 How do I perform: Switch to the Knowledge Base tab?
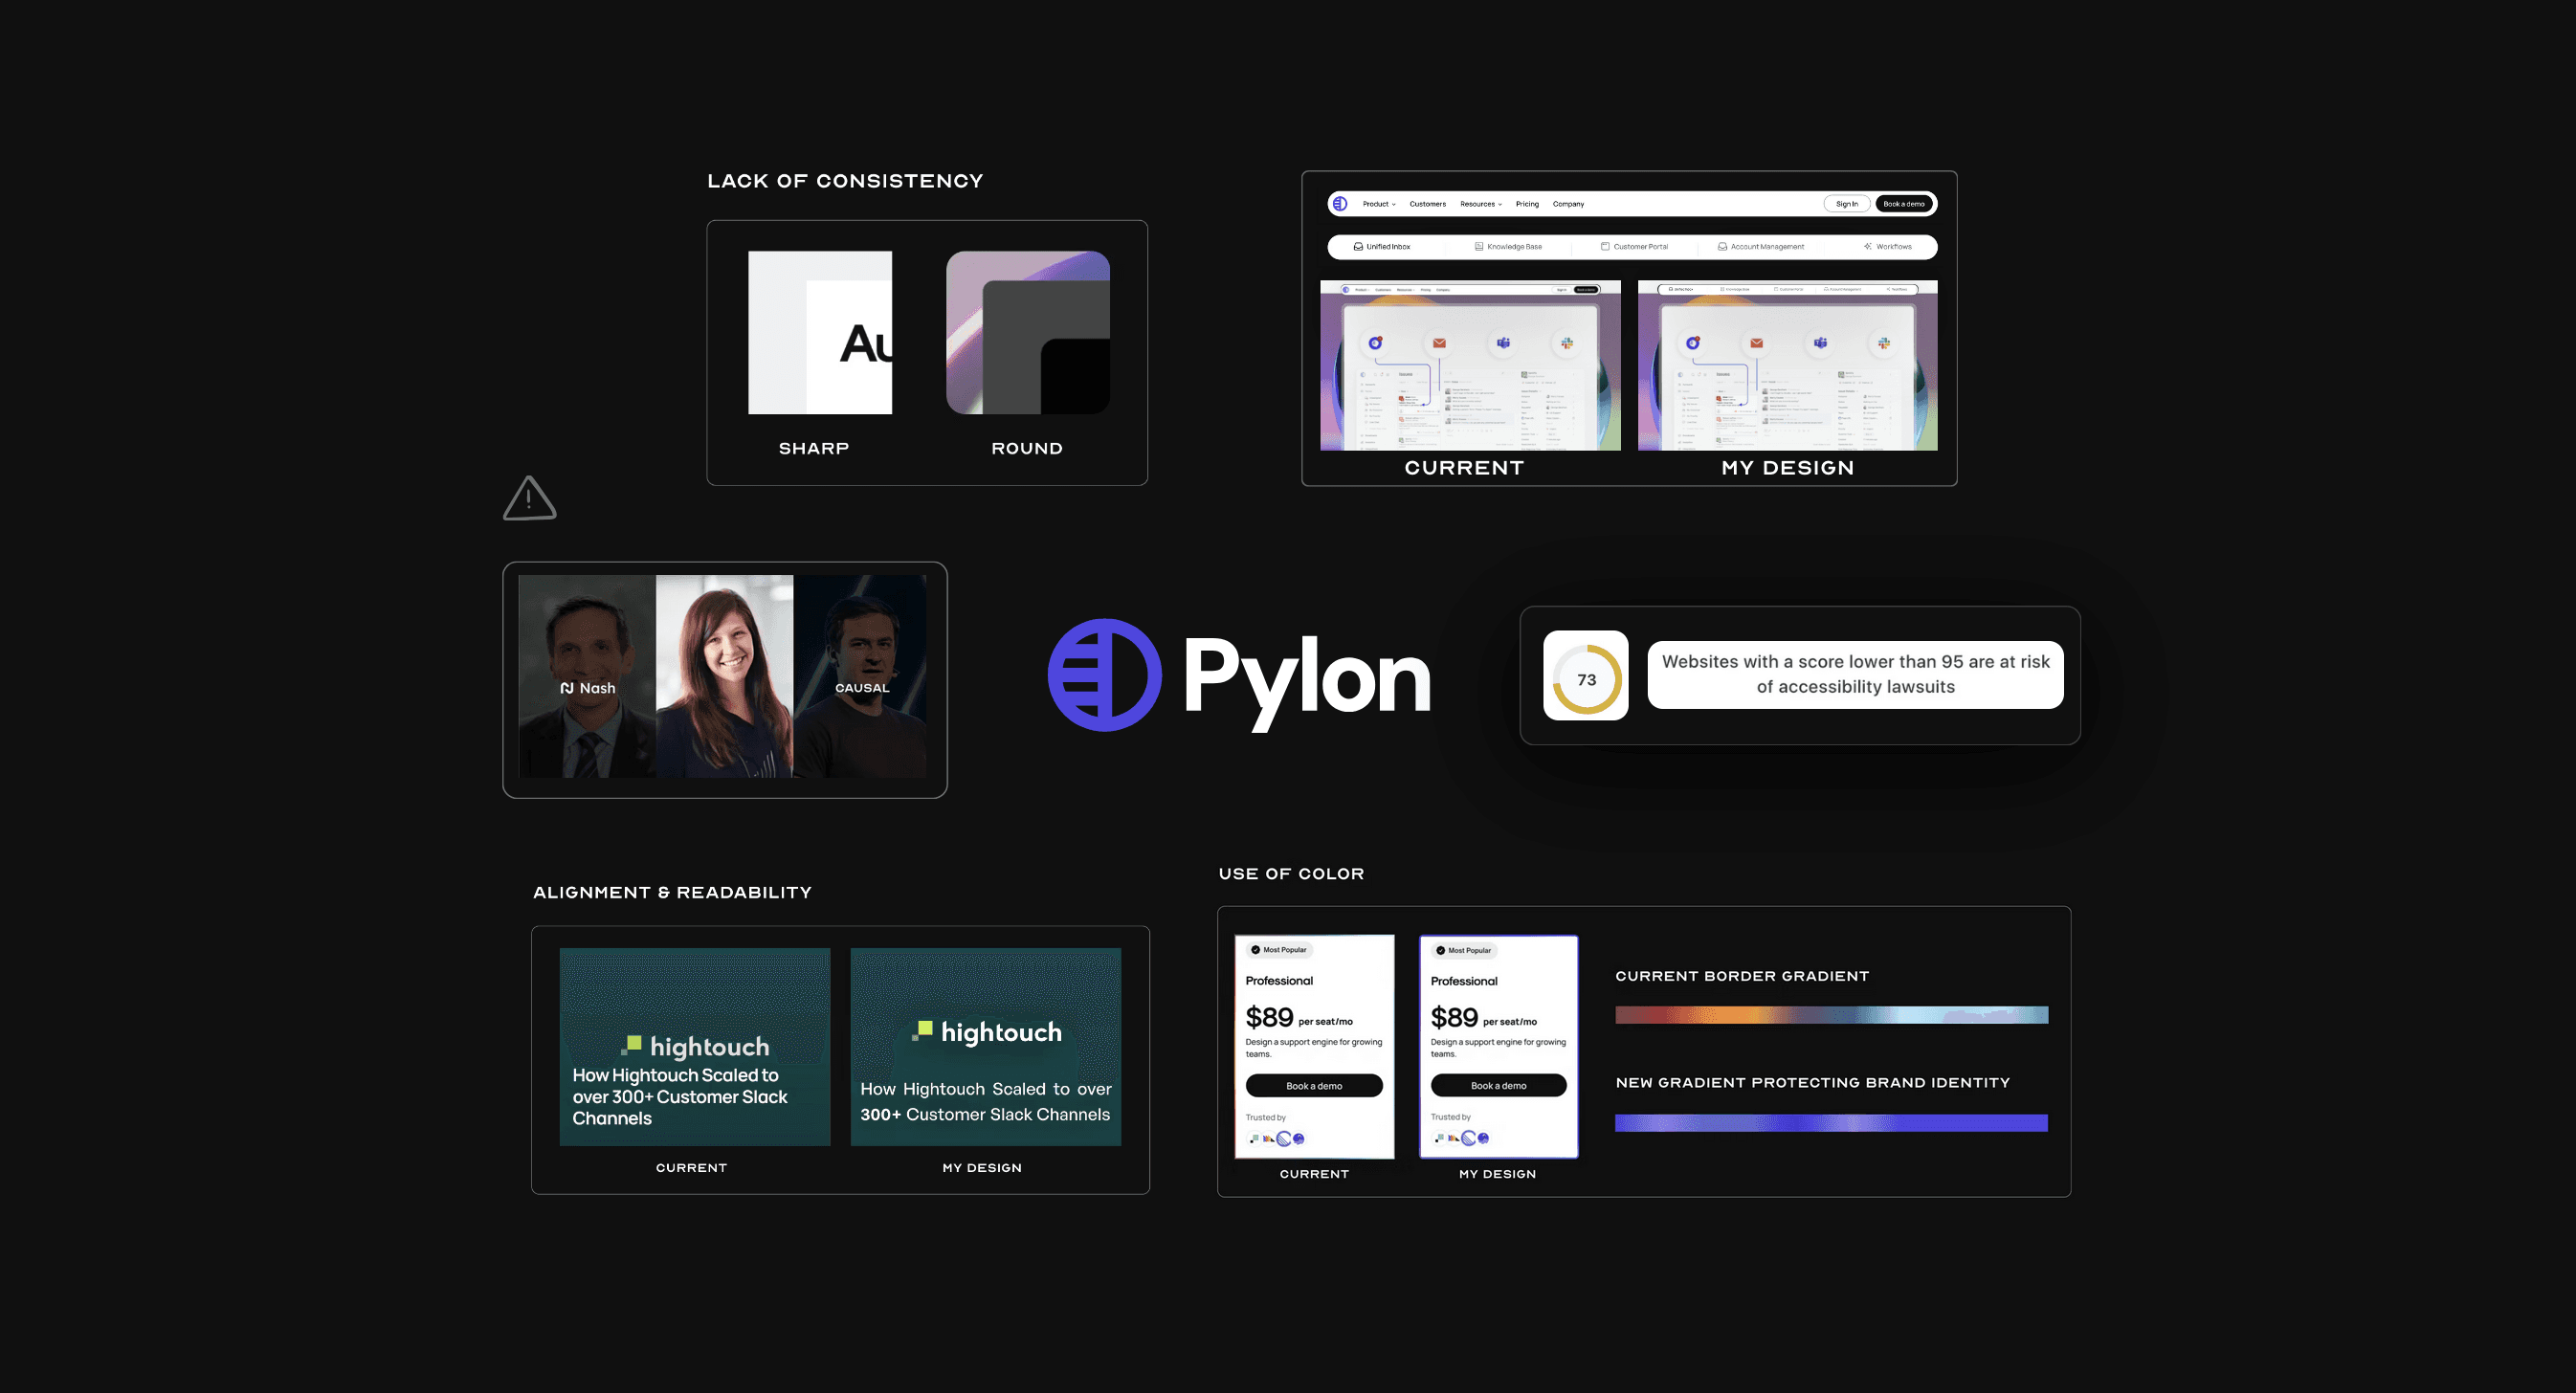point(1508,247)
